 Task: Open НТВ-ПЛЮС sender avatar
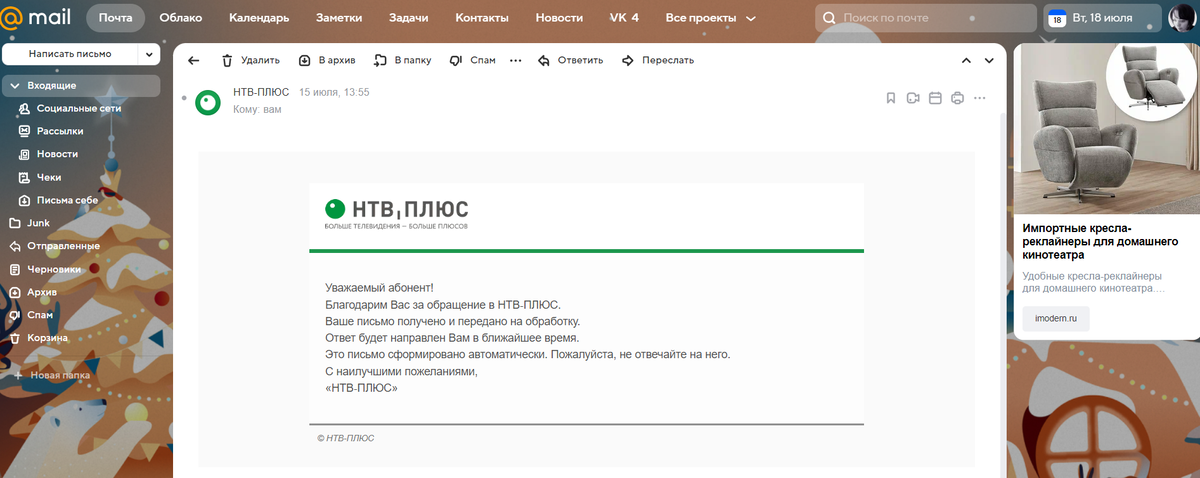click(208, 102)
